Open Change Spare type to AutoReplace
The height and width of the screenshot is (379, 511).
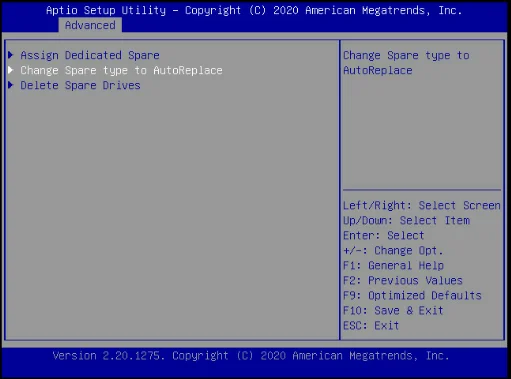click(x=121, y=70)
